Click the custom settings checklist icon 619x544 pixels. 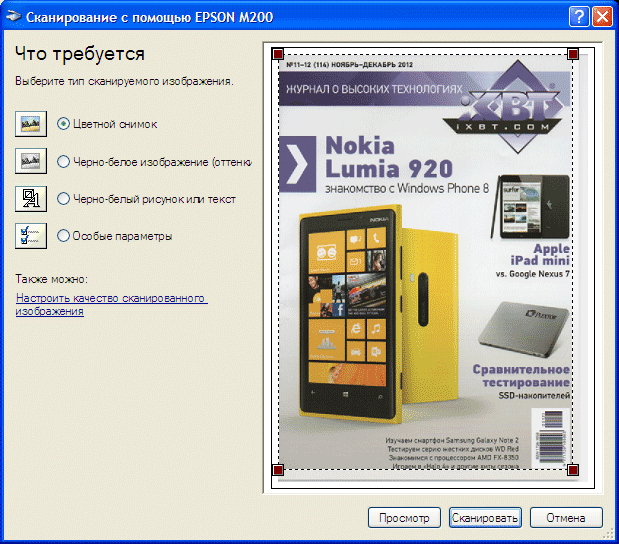[31, 236]
